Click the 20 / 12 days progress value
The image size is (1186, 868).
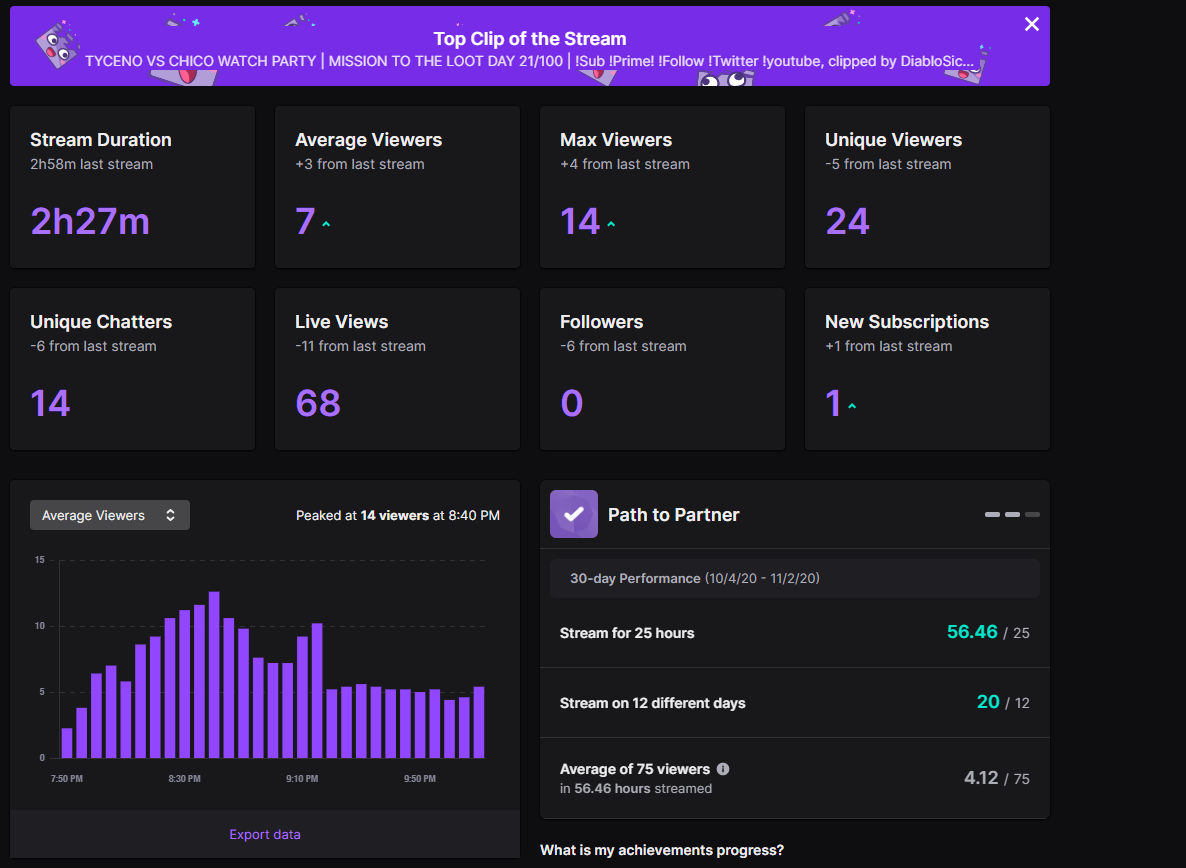click(1003, 702)
